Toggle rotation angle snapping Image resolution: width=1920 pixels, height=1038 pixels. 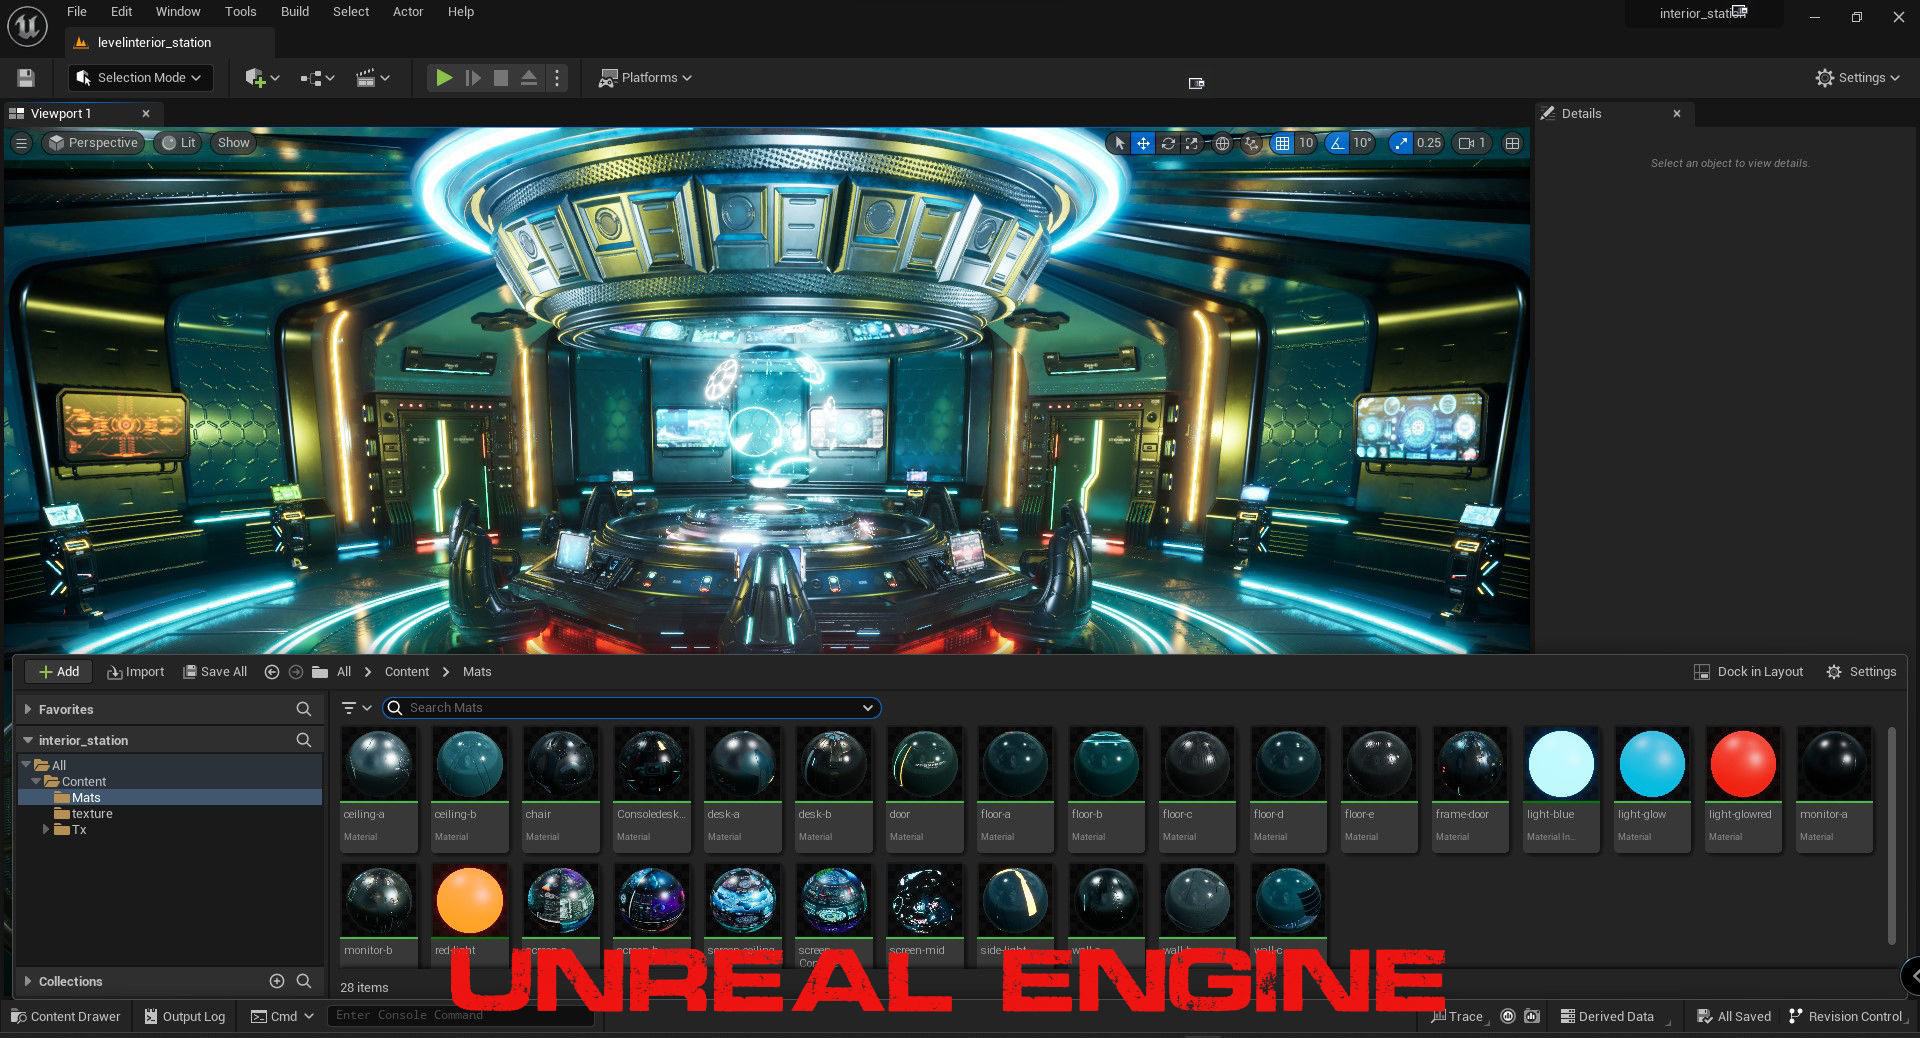1337,143
